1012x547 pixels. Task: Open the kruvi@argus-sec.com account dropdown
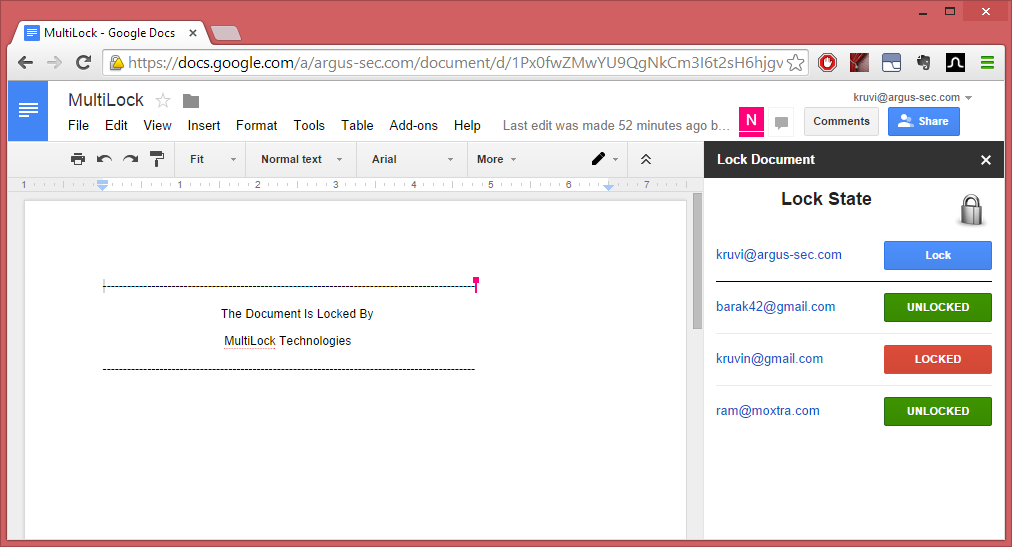point(912,97)
